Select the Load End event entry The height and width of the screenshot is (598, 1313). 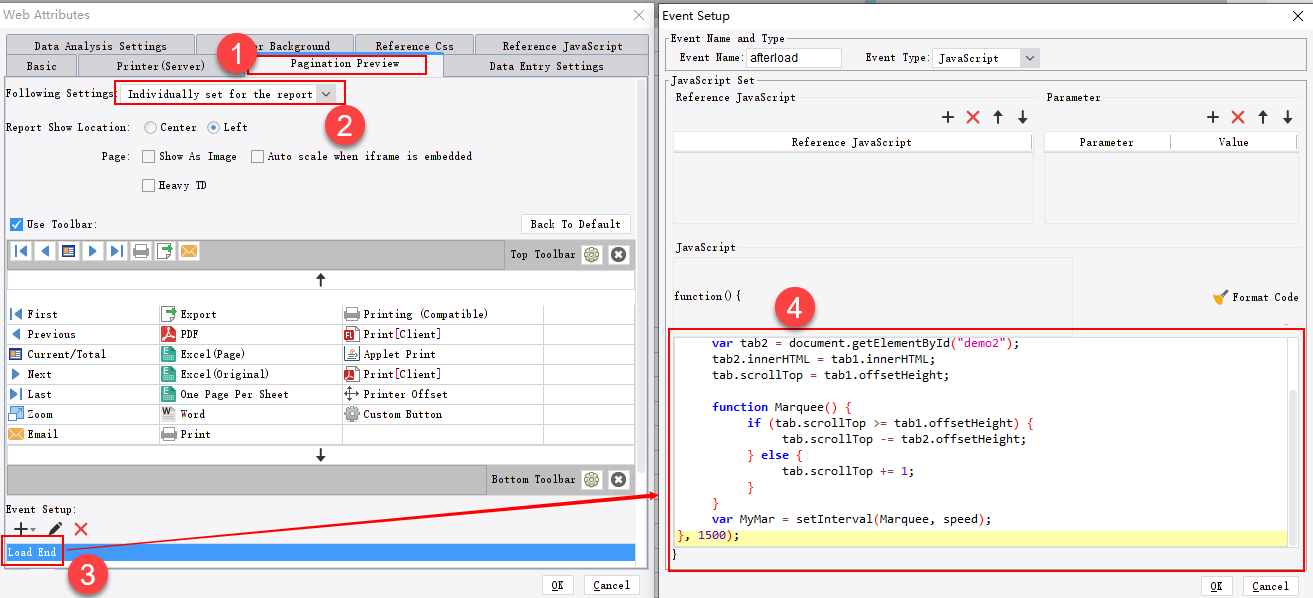[x=33, y=551]
